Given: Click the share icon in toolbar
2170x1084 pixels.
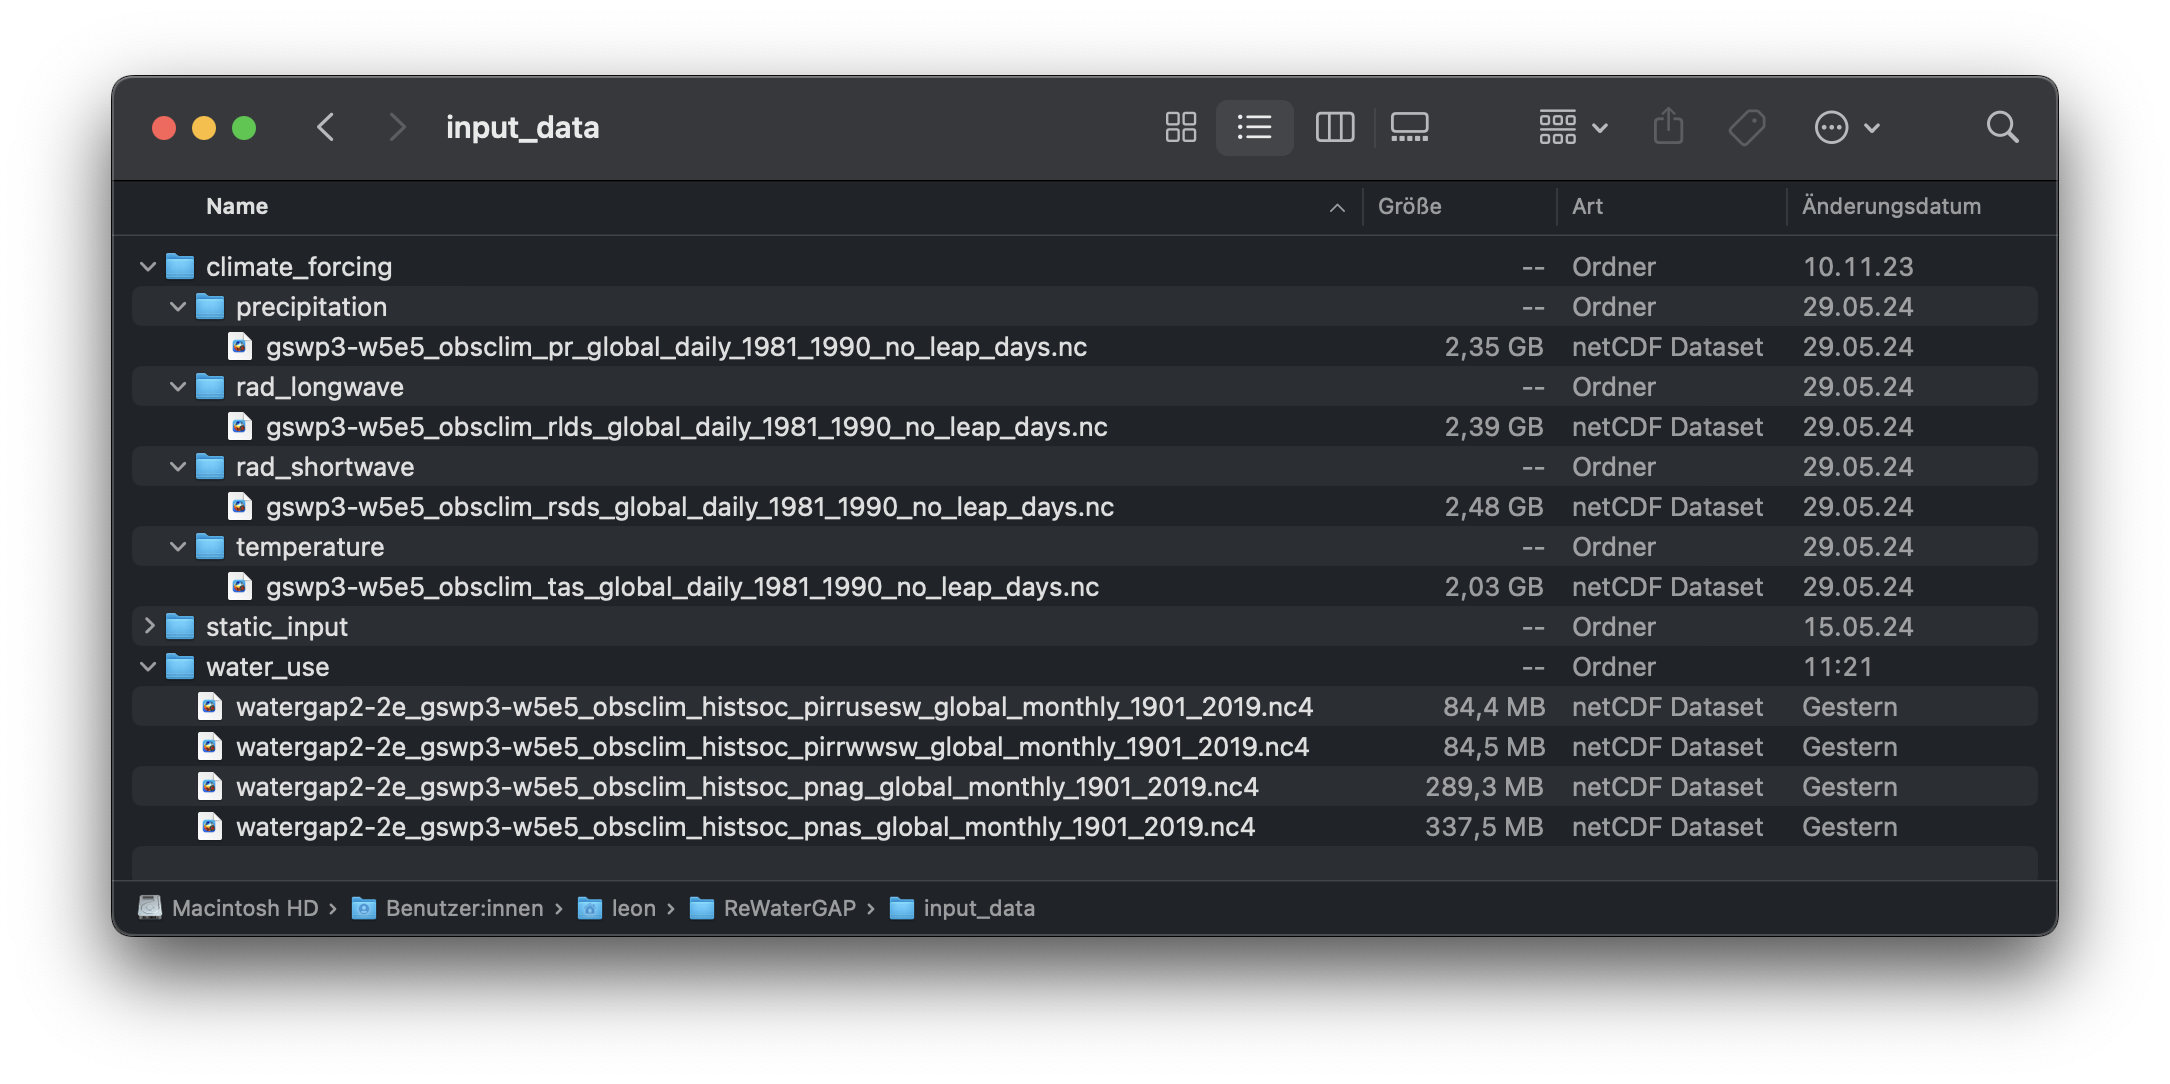Looking at the screenshot, I should point(1668,127).
